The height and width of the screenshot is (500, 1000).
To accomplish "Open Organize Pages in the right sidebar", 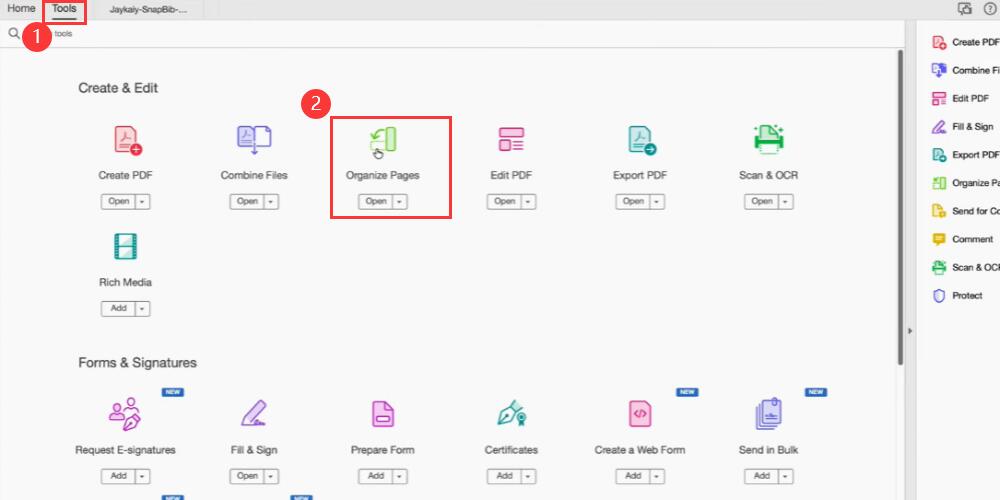I will pos(966,183).
